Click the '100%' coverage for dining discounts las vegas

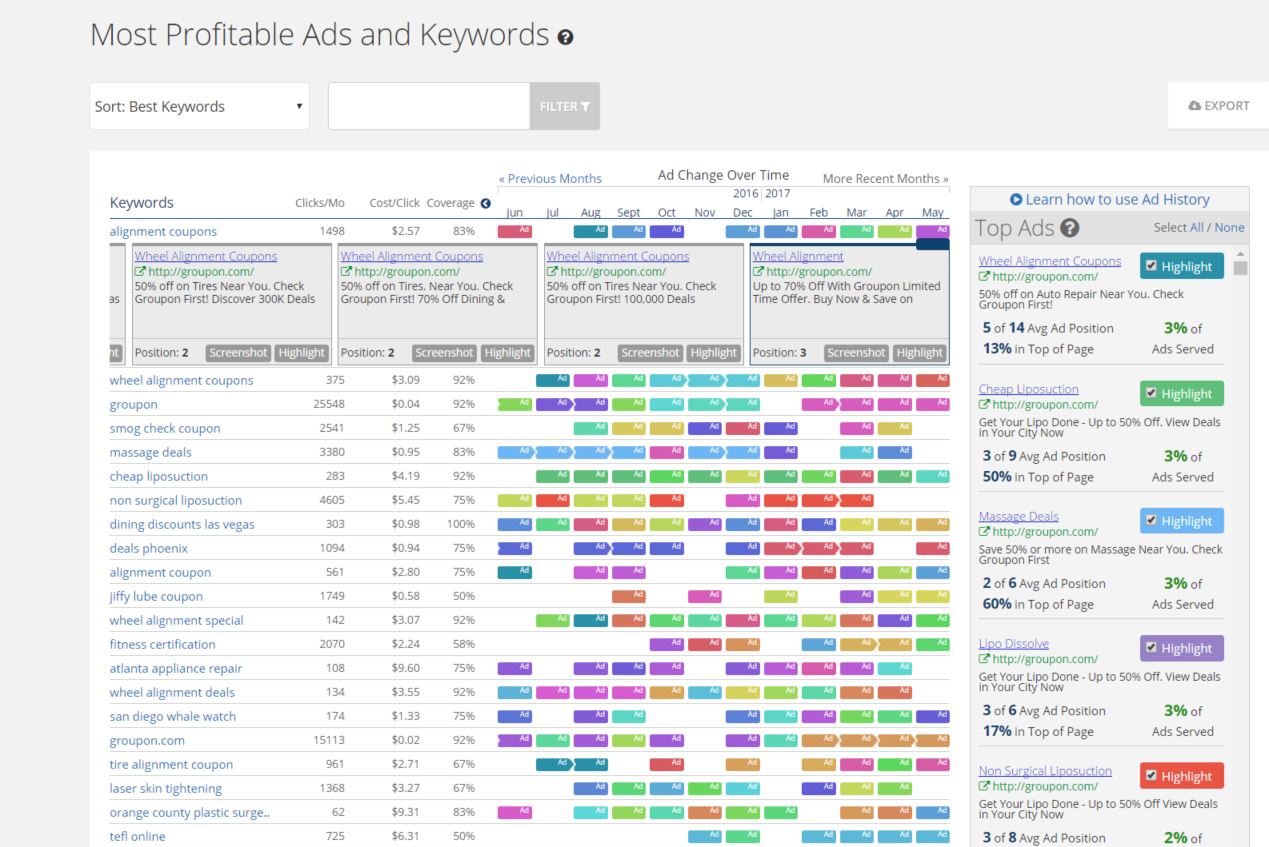click(461, 524)
